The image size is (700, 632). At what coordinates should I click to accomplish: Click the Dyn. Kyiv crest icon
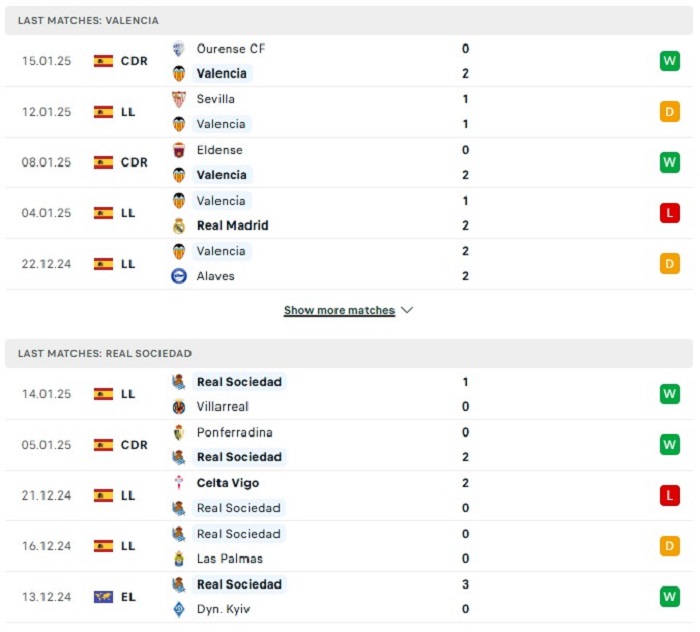(x=179, y=609)
